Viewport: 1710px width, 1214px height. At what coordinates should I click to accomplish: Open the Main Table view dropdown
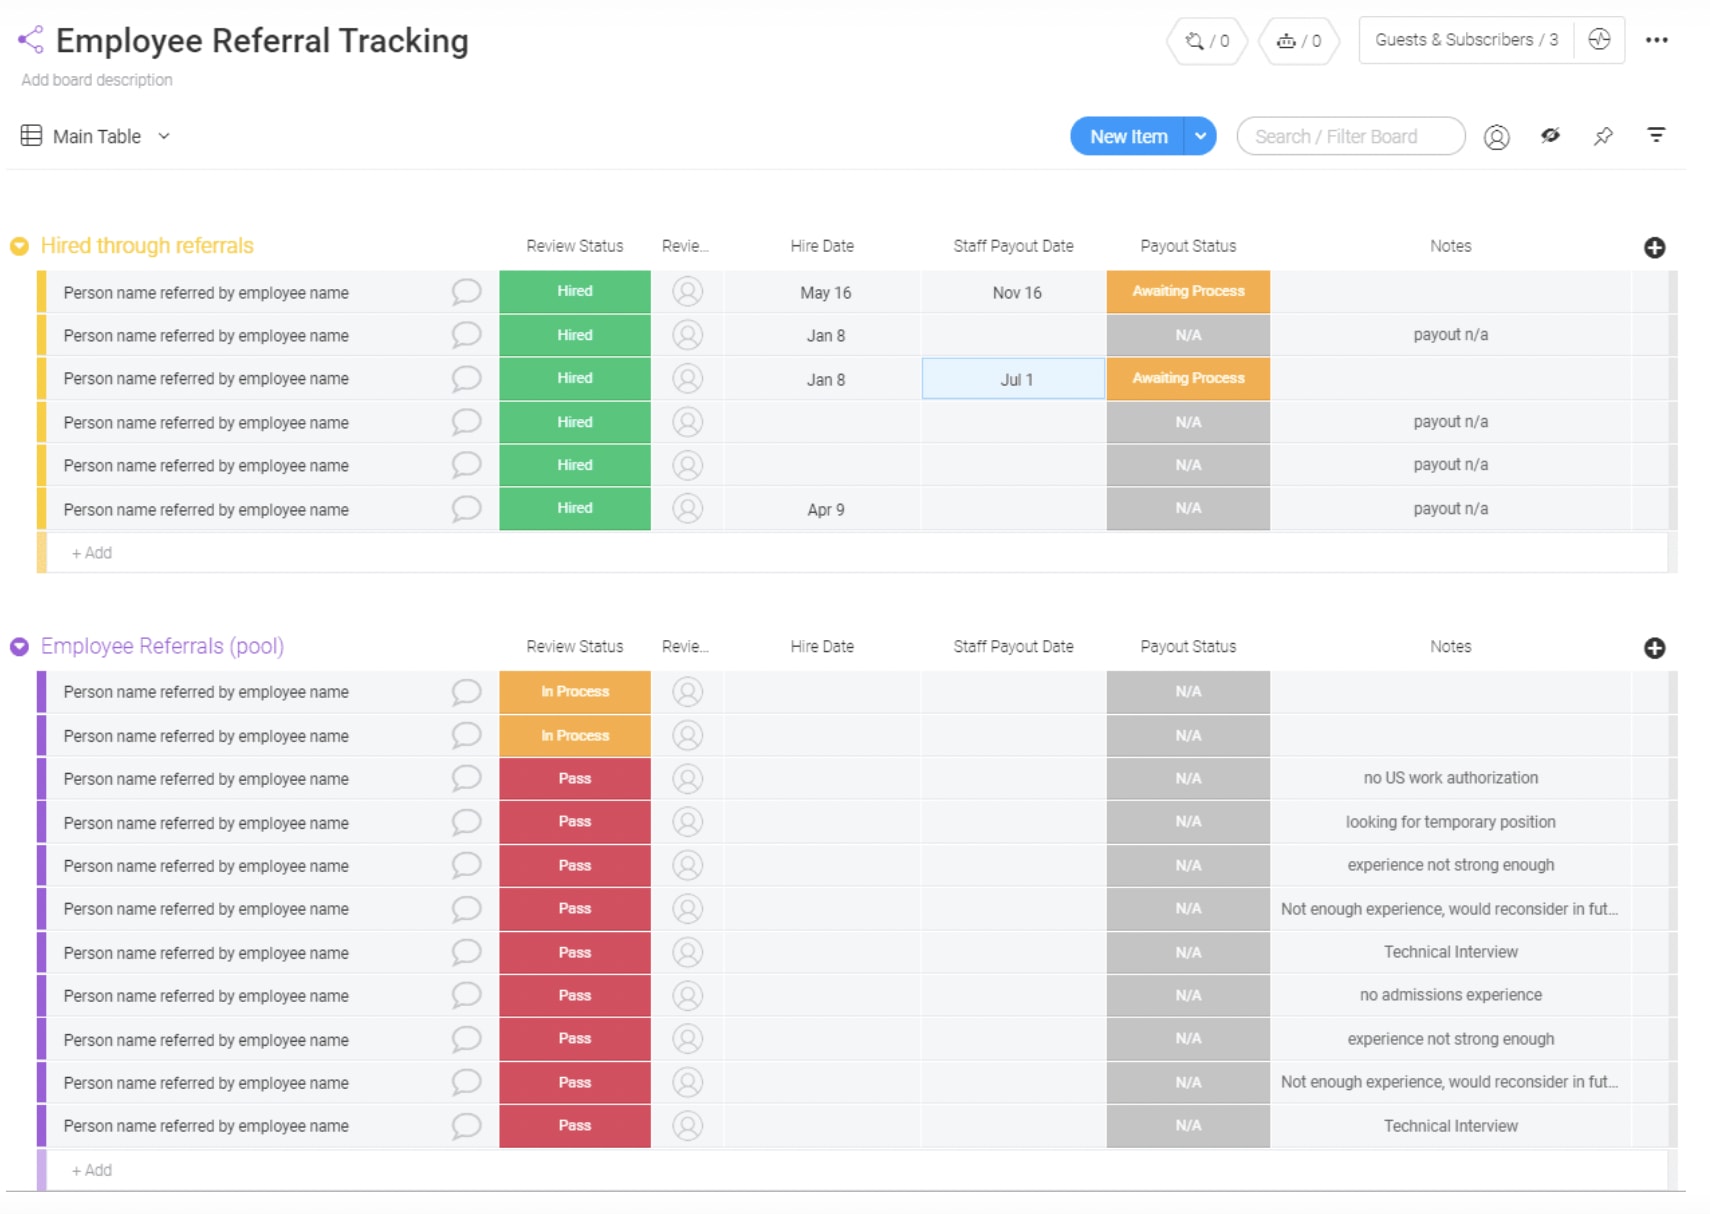pyautogui.click(x=164, y=136)
